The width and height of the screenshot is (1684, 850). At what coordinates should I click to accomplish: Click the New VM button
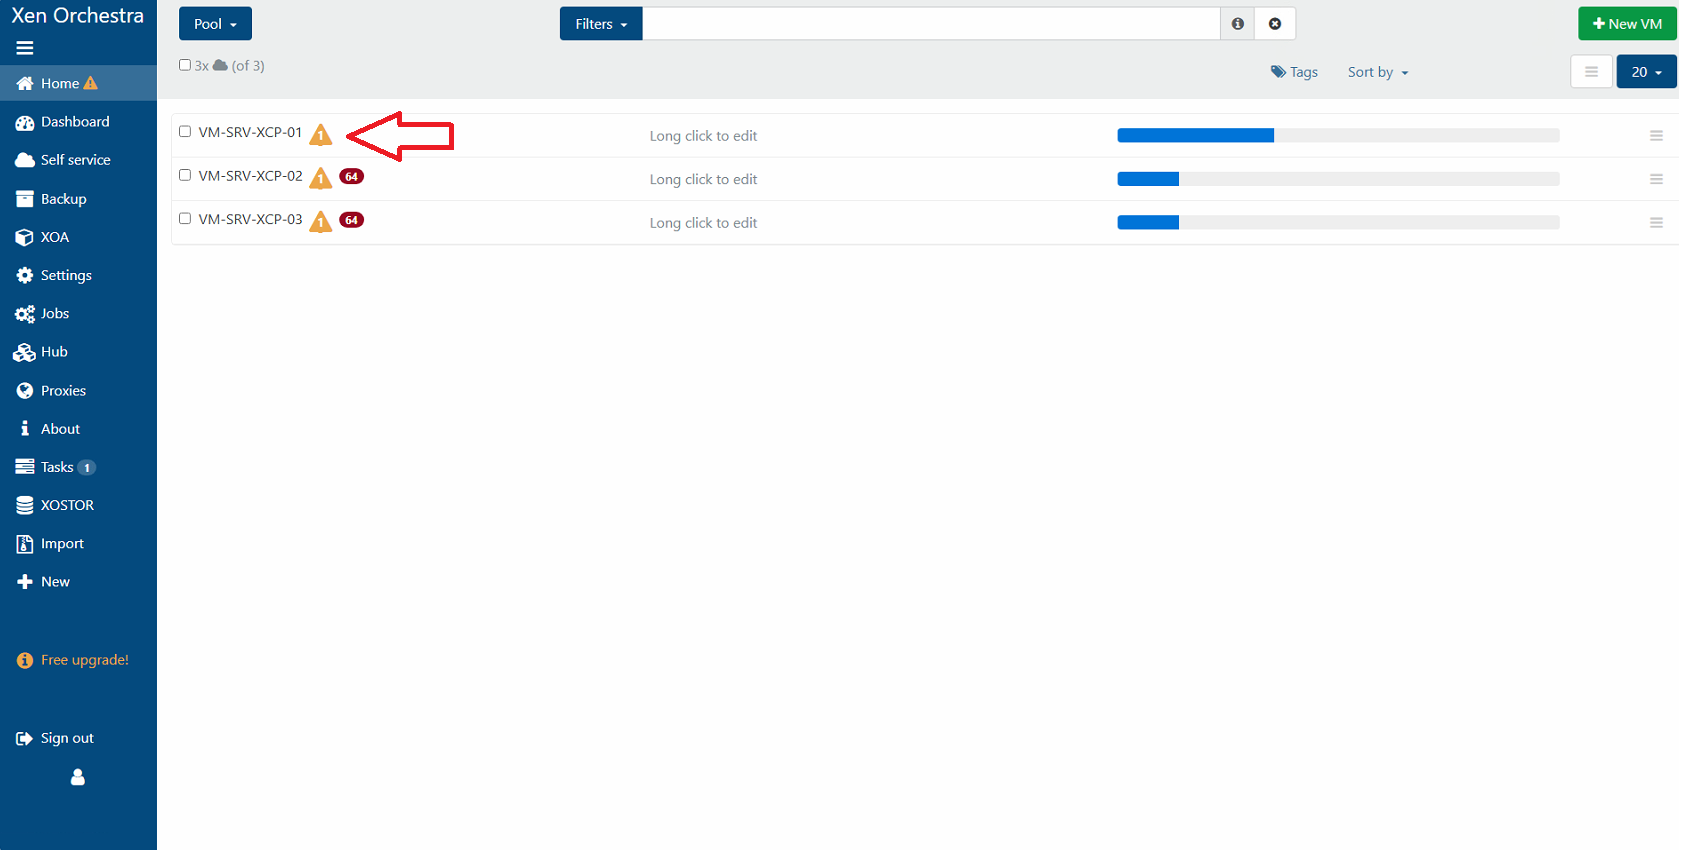pyautogui.click(x=1627, y=24)
